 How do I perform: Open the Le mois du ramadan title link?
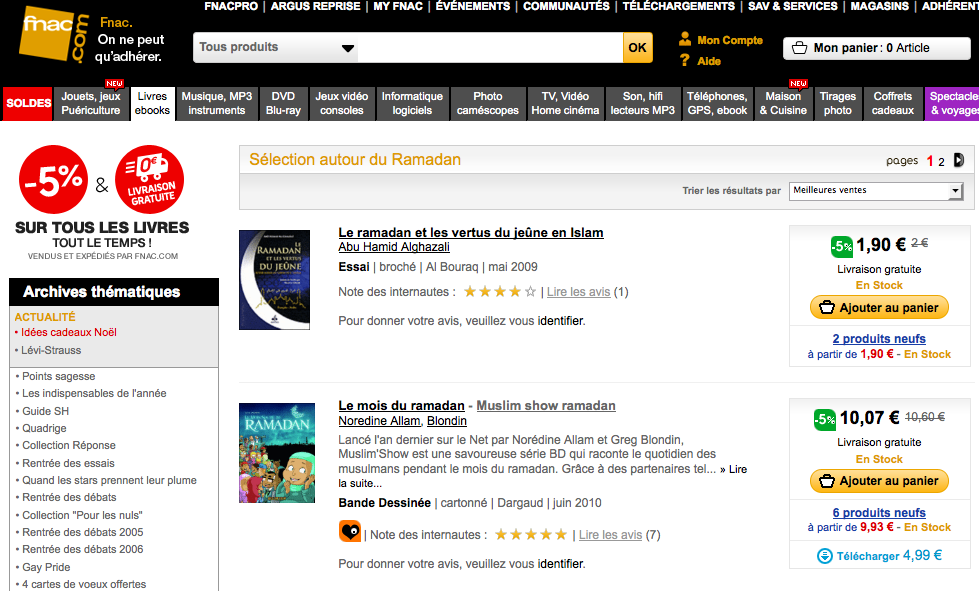[x=401, y=406]
